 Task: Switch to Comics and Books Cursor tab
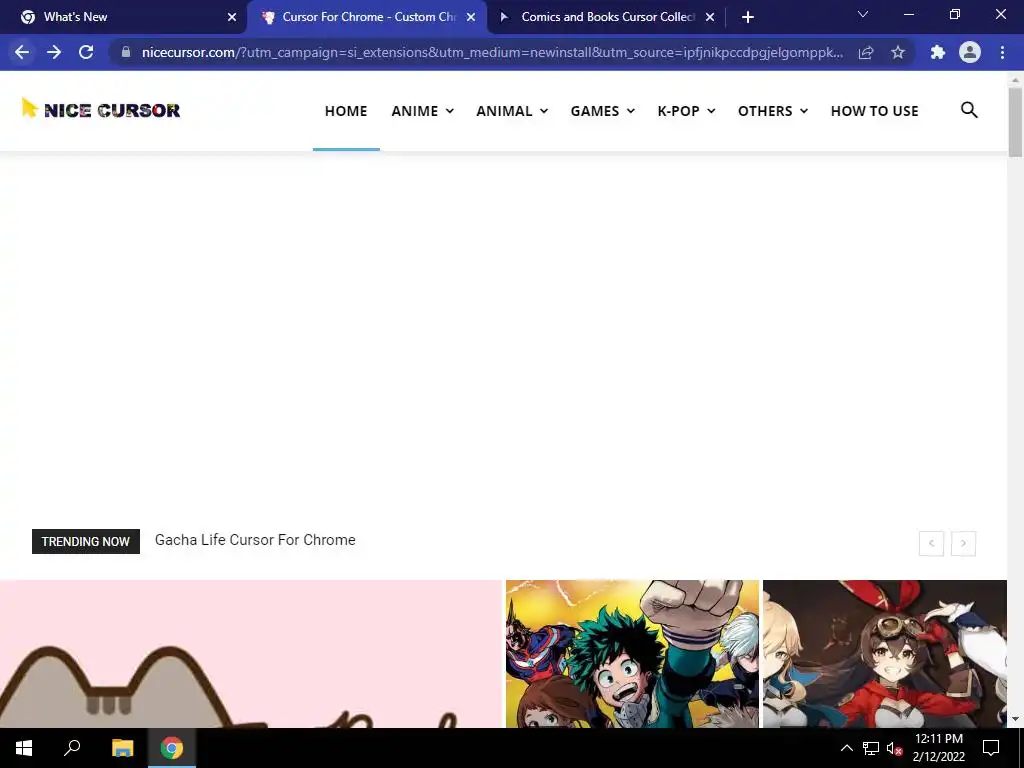click(607, 17)
